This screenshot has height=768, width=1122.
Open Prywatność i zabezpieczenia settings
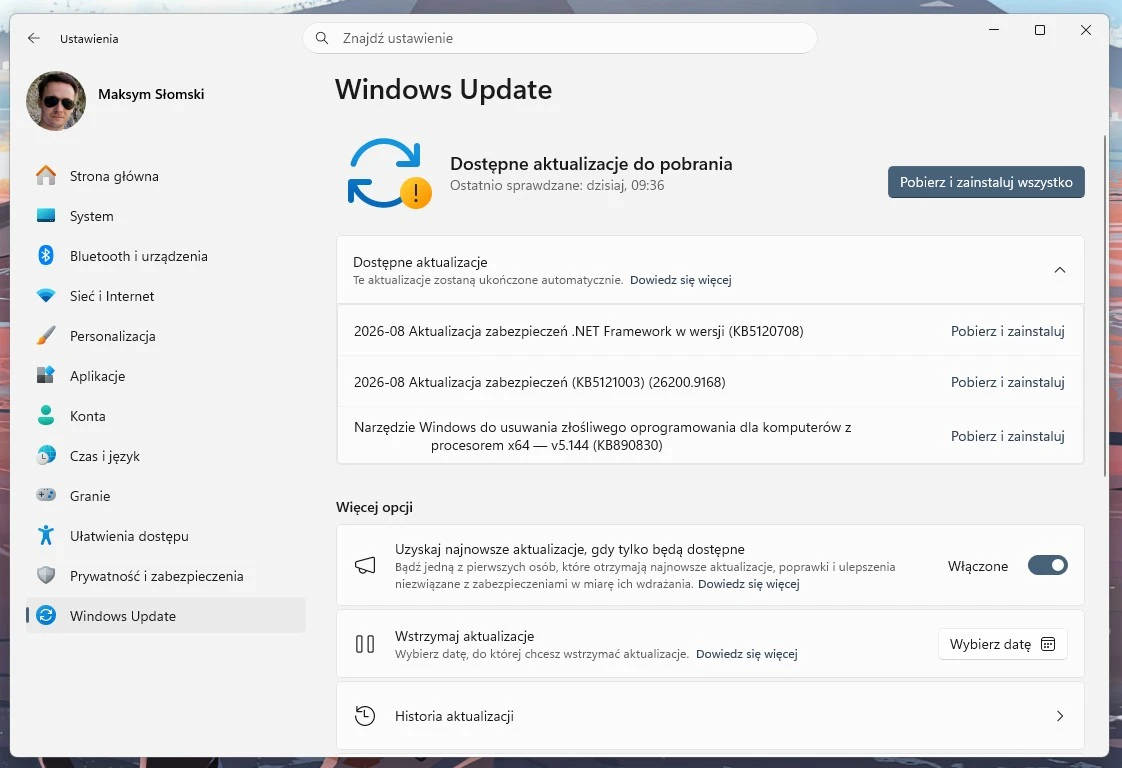[x=166, y=576]
